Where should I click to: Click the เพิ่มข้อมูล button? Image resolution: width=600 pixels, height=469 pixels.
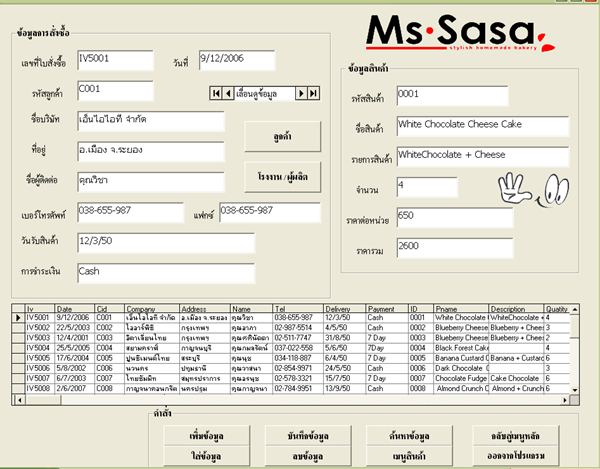[207, 436]
